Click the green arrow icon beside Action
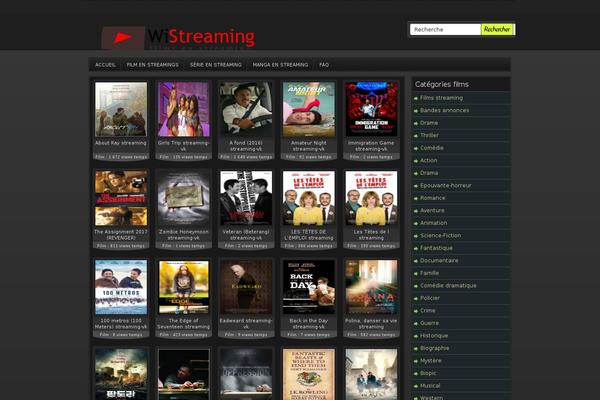Screen dimensions: 600x400 [x=416, y=161]
